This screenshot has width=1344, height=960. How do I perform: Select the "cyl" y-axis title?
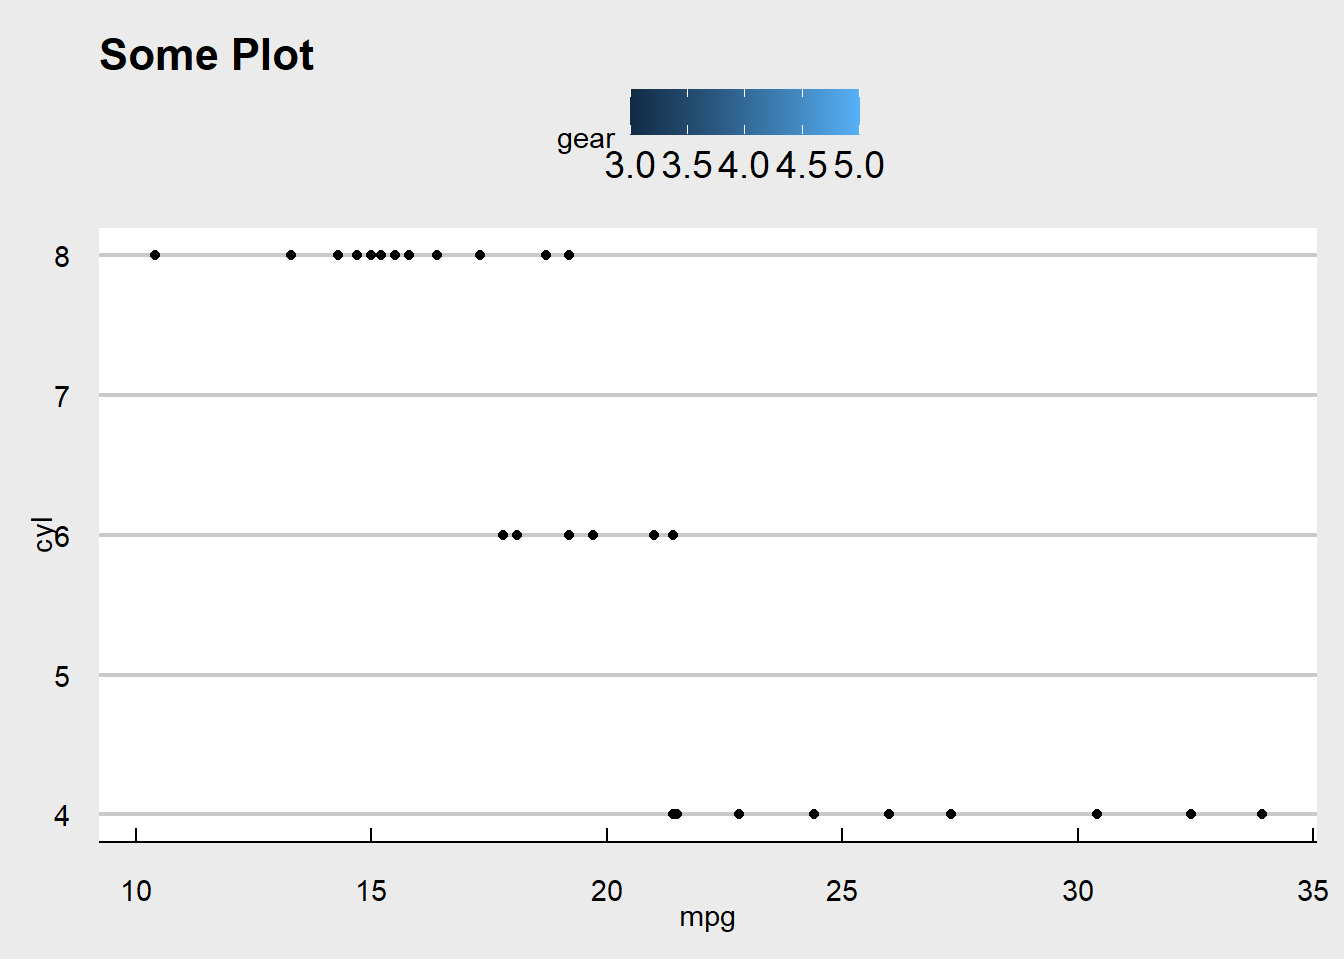click(43, 534)
